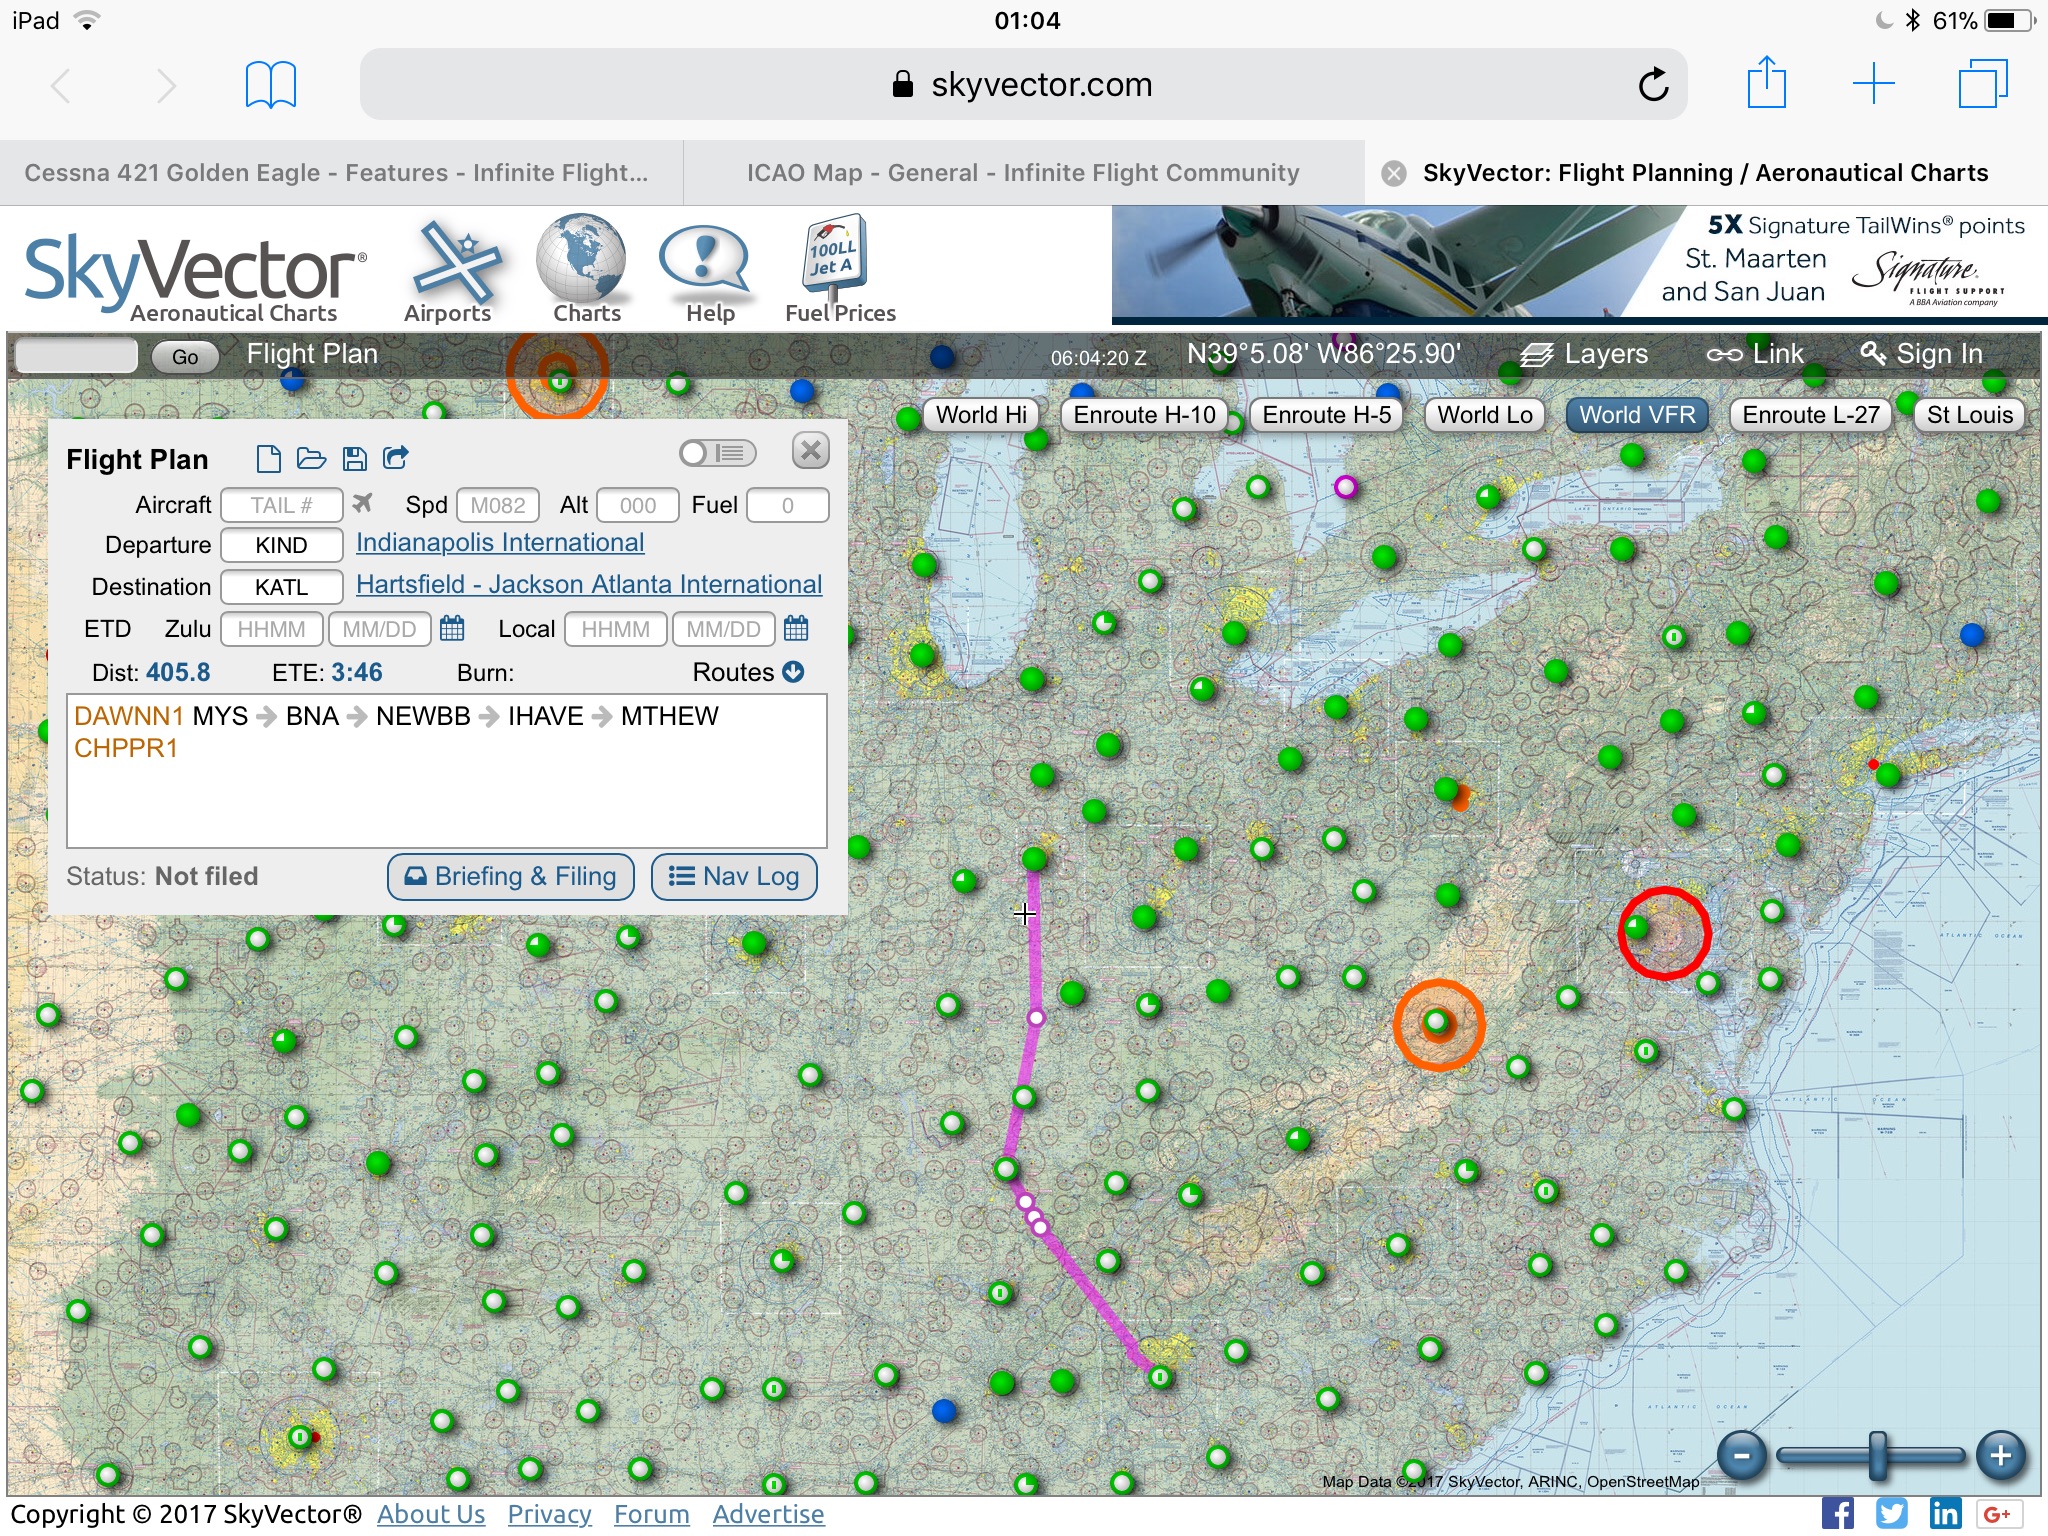Save flight plan with floppy disk icon
This screenshot has width=2048, height=1536.
[354, 458]
